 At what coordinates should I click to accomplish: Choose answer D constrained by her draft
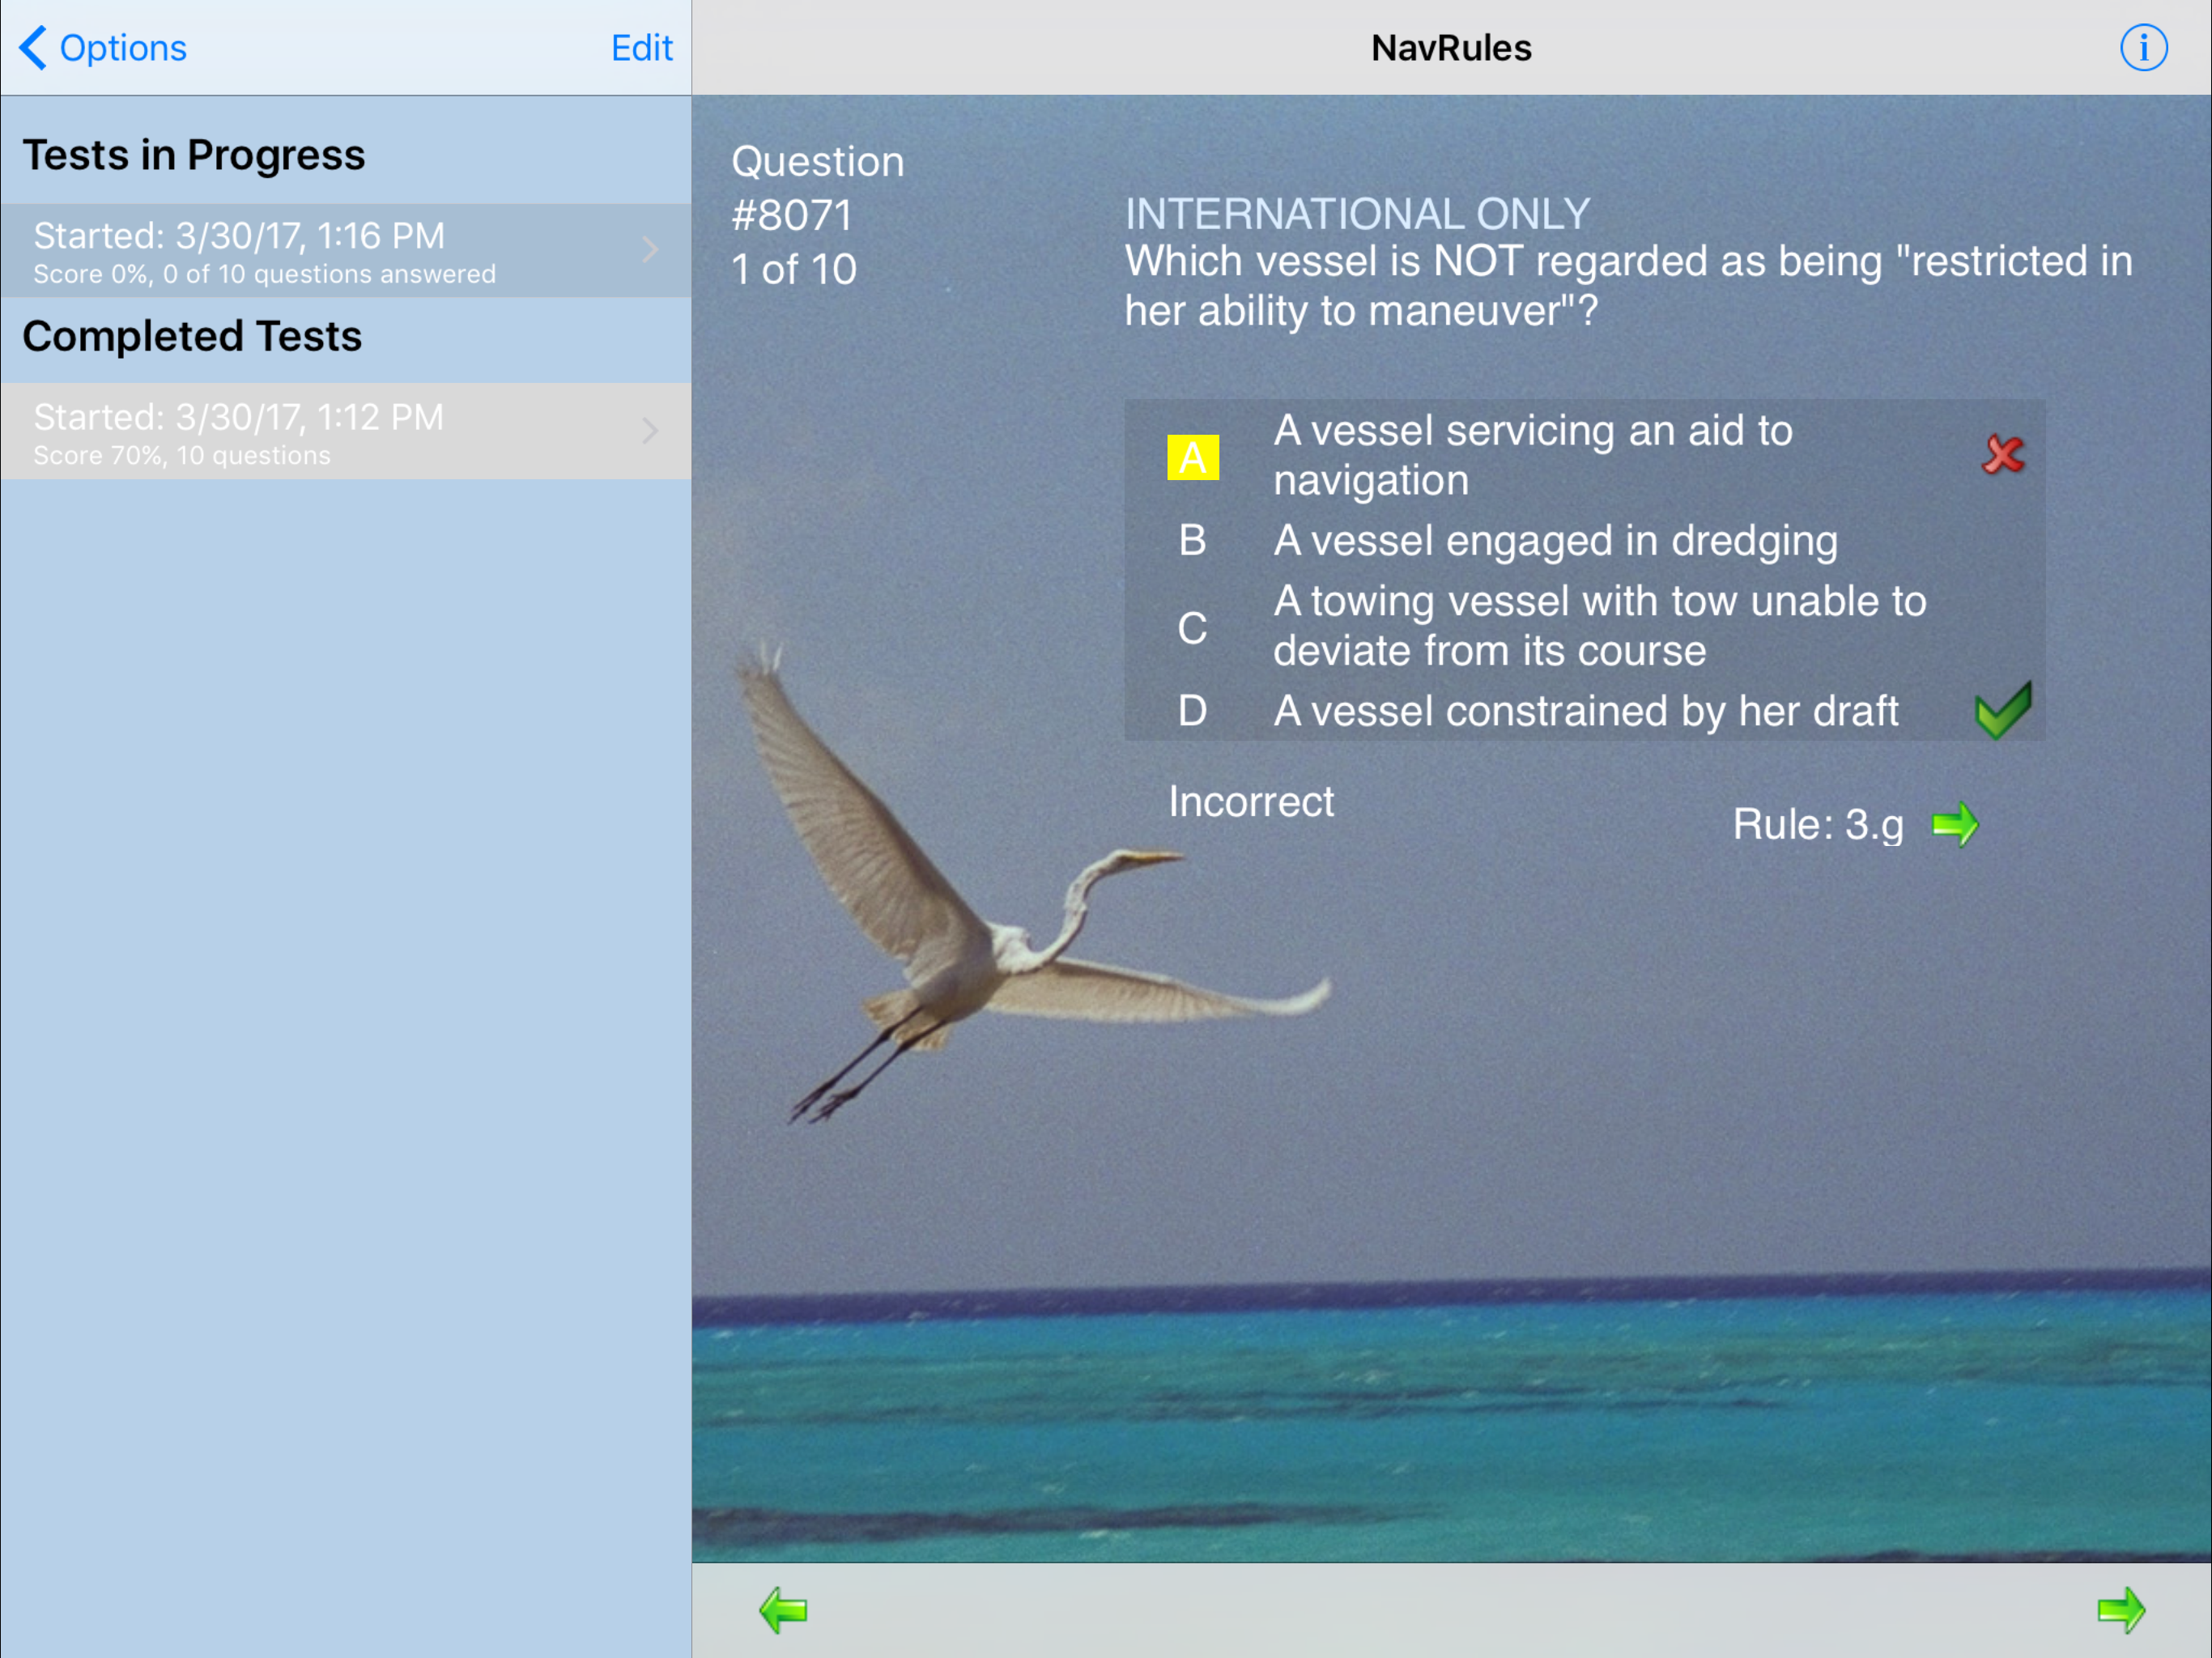point(1585,711)
